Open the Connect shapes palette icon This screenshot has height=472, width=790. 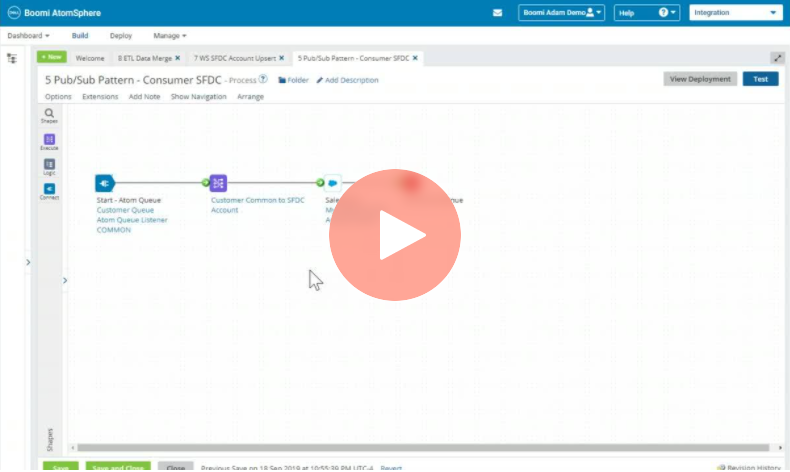[x=49, y=192]
